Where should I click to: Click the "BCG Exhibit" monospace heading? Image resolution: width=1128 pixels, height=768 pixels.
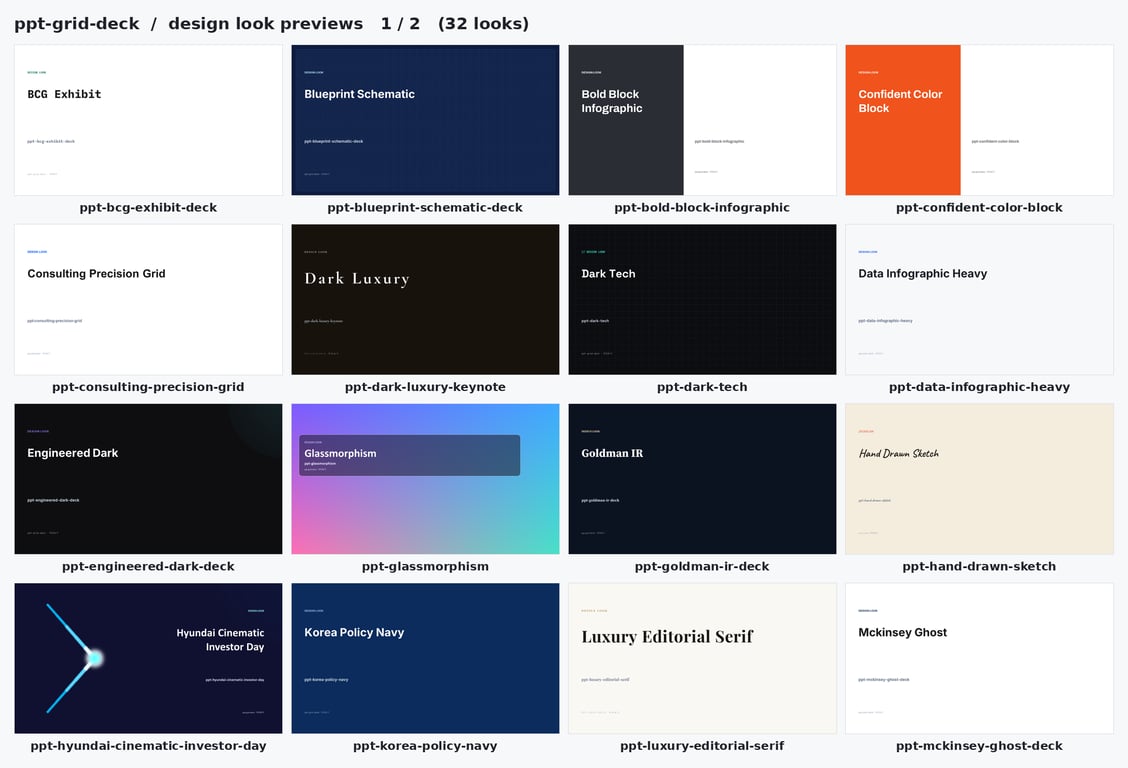pyautogui.click(x=64, y=94)
